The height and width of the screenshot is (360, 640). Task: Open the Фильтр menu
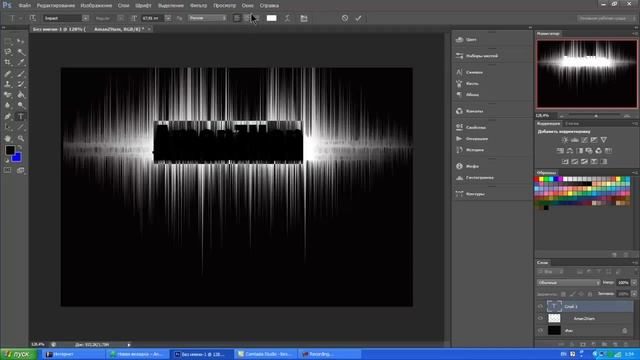tap(198, 6)
